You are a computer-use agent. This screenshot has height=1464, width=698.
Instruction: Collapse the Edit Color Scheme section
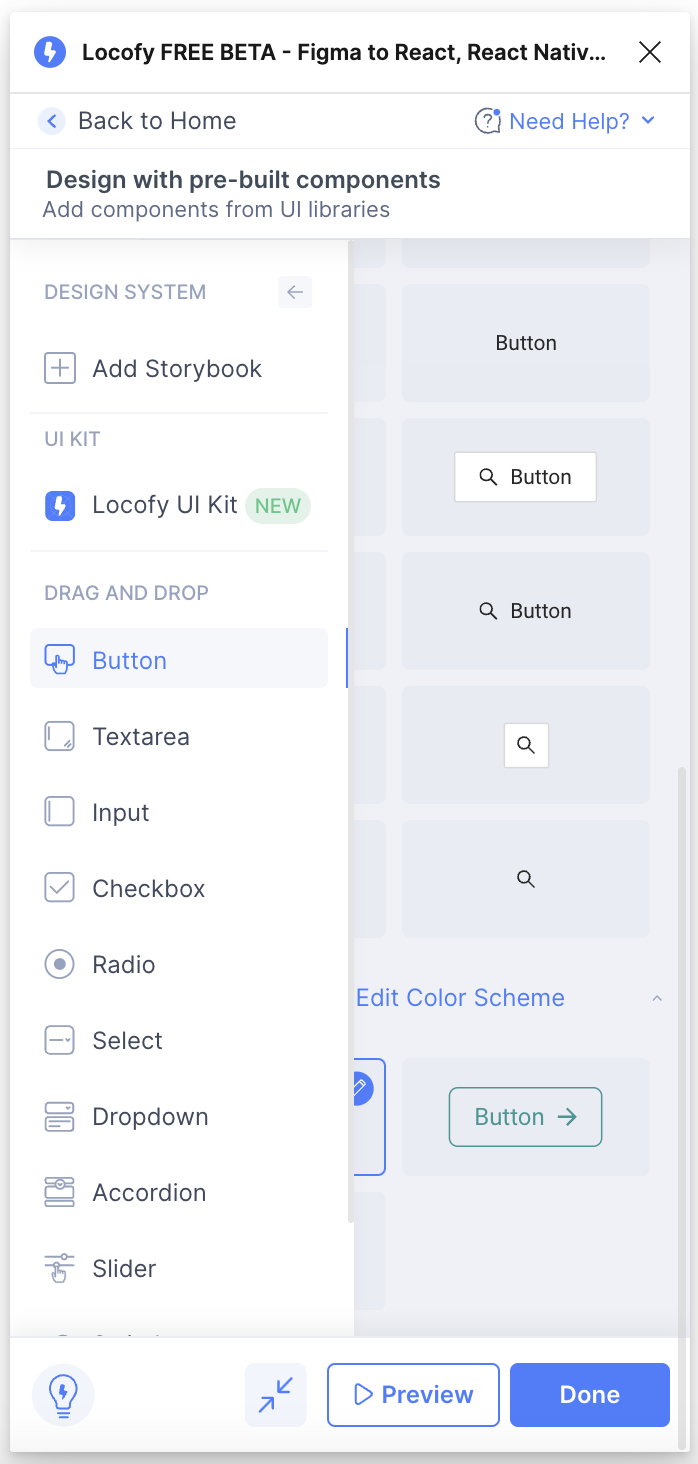(x=657, y=997)
